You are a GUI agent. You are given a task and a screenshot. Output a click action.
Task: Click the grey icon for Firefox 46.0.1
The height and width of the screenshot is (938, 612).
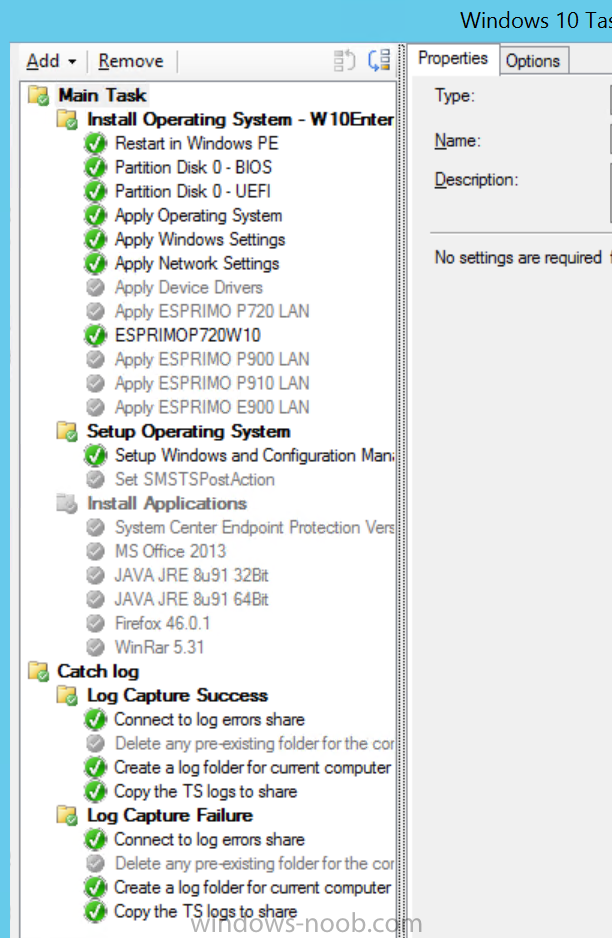96,623
